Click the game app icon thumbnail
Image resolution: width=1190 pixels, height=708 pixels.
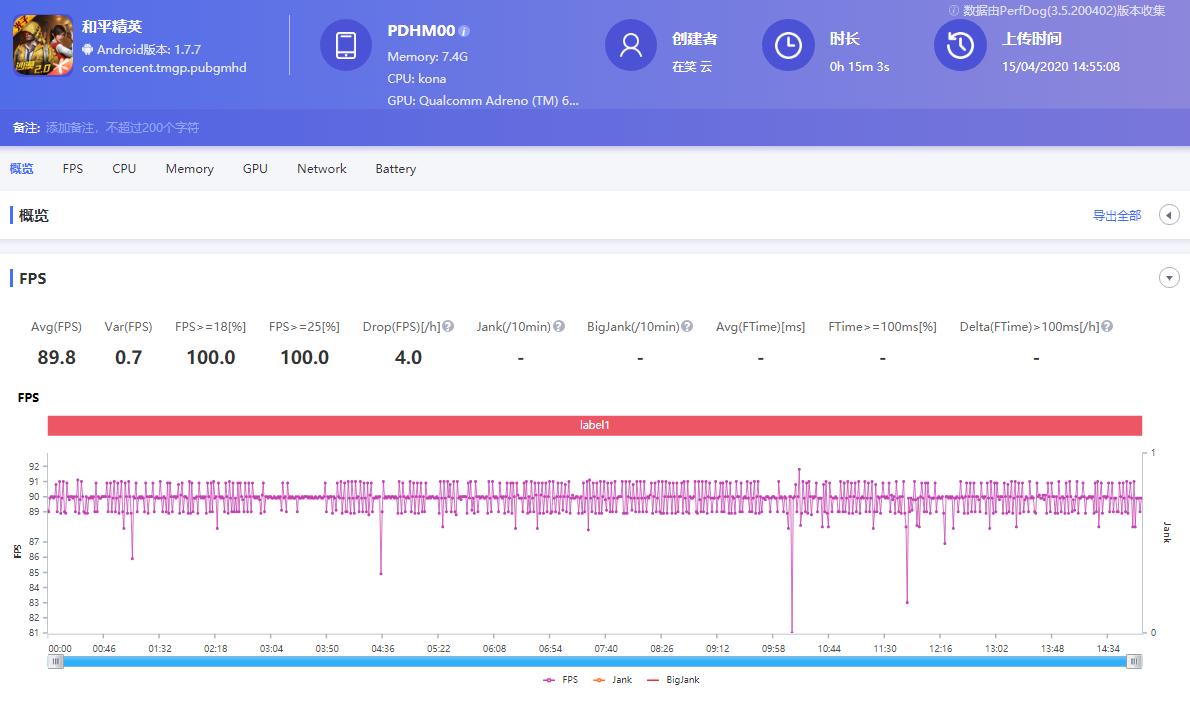click(43, 45)
